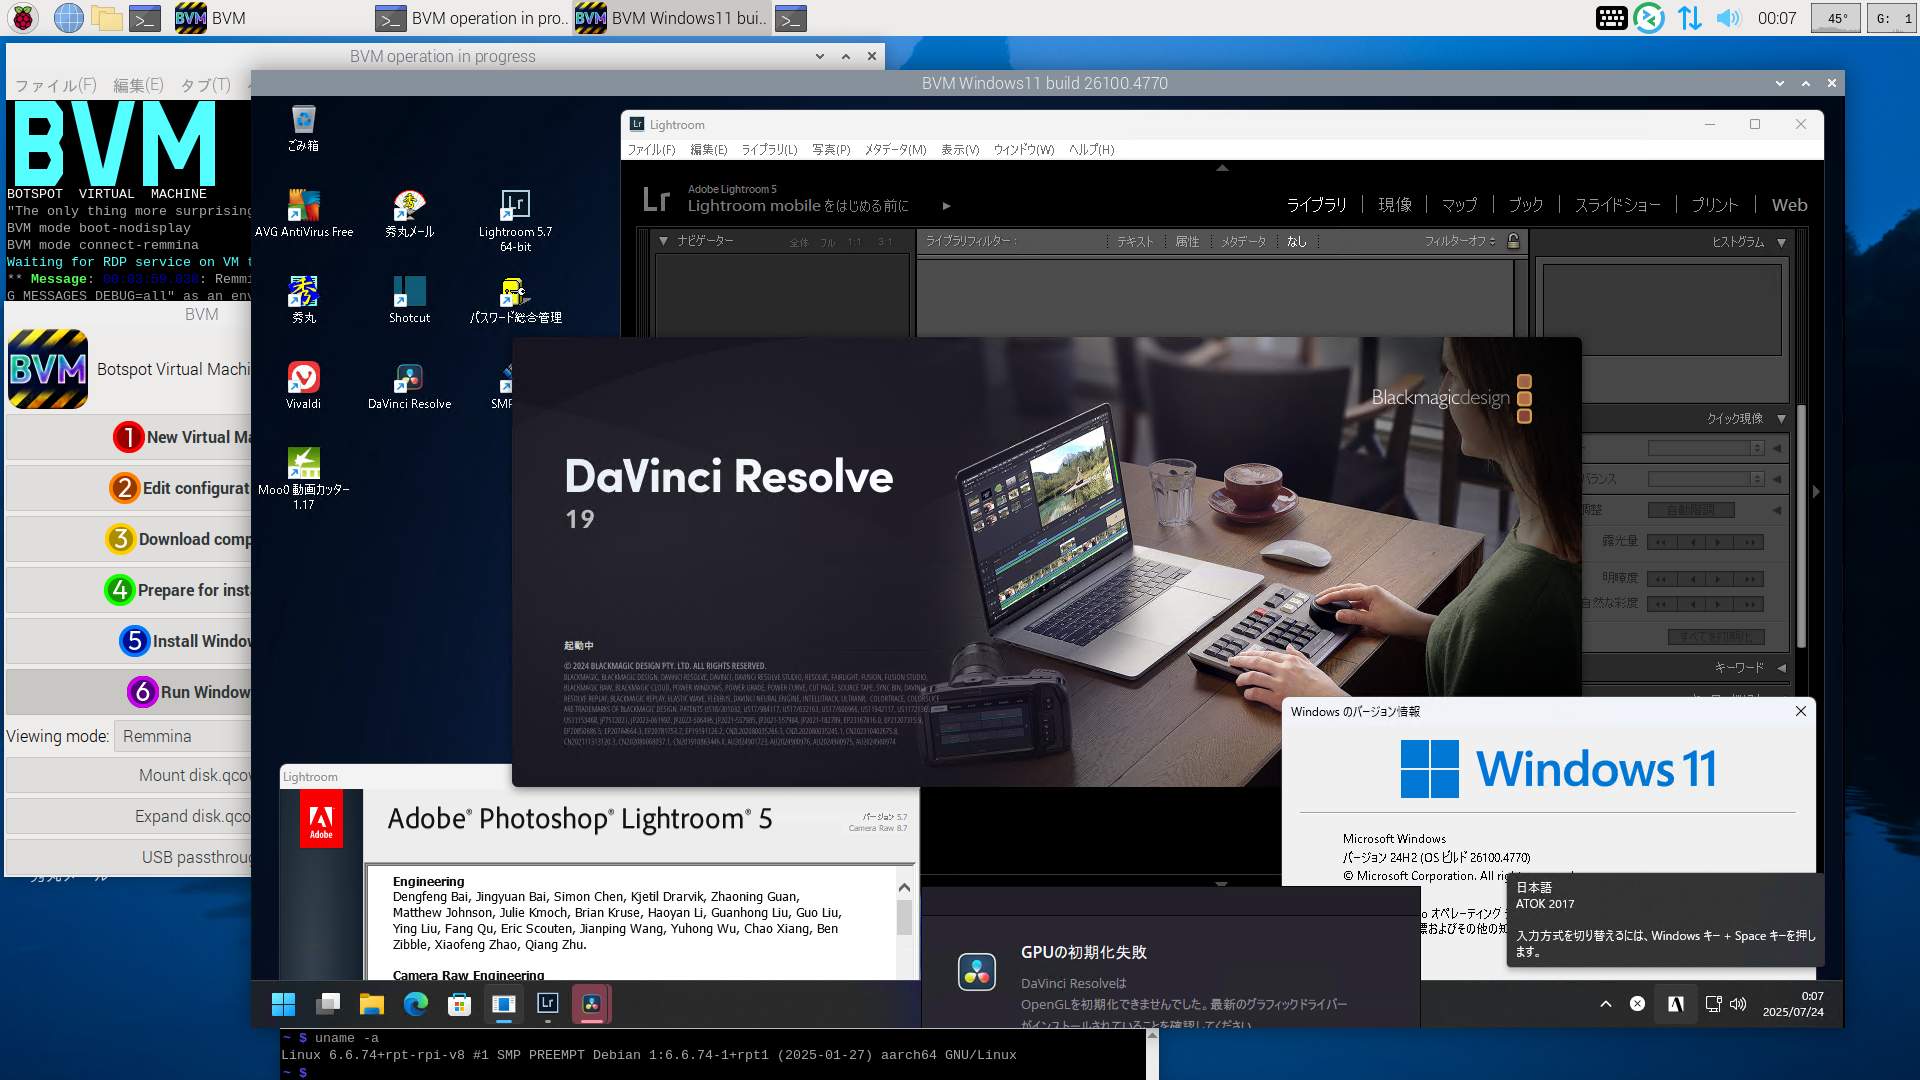Viewport: 1920px width, 1080px height.
Task: Open Microsoft Store from Windows taskbar
Action: pyautogui.click(x=459, y=1004)
